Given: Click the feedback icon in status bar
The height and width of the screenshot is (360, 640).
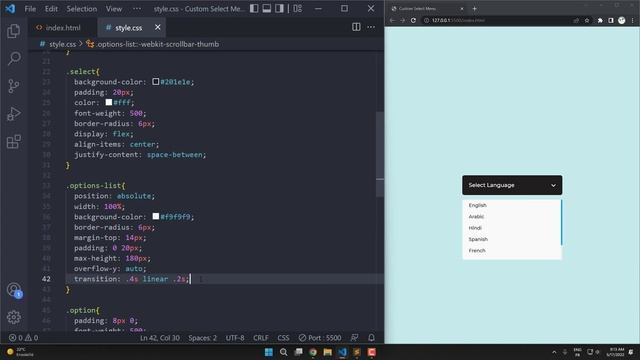Looking at the screenshot, I should coord(354,338).
